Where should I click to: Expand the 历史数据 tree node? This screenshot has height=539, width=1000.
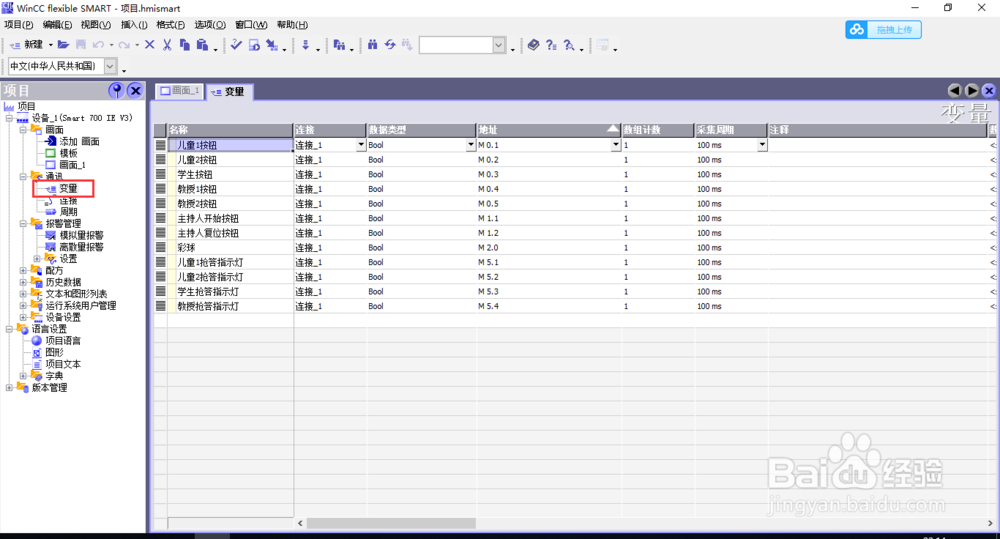[x=23, y=282]
